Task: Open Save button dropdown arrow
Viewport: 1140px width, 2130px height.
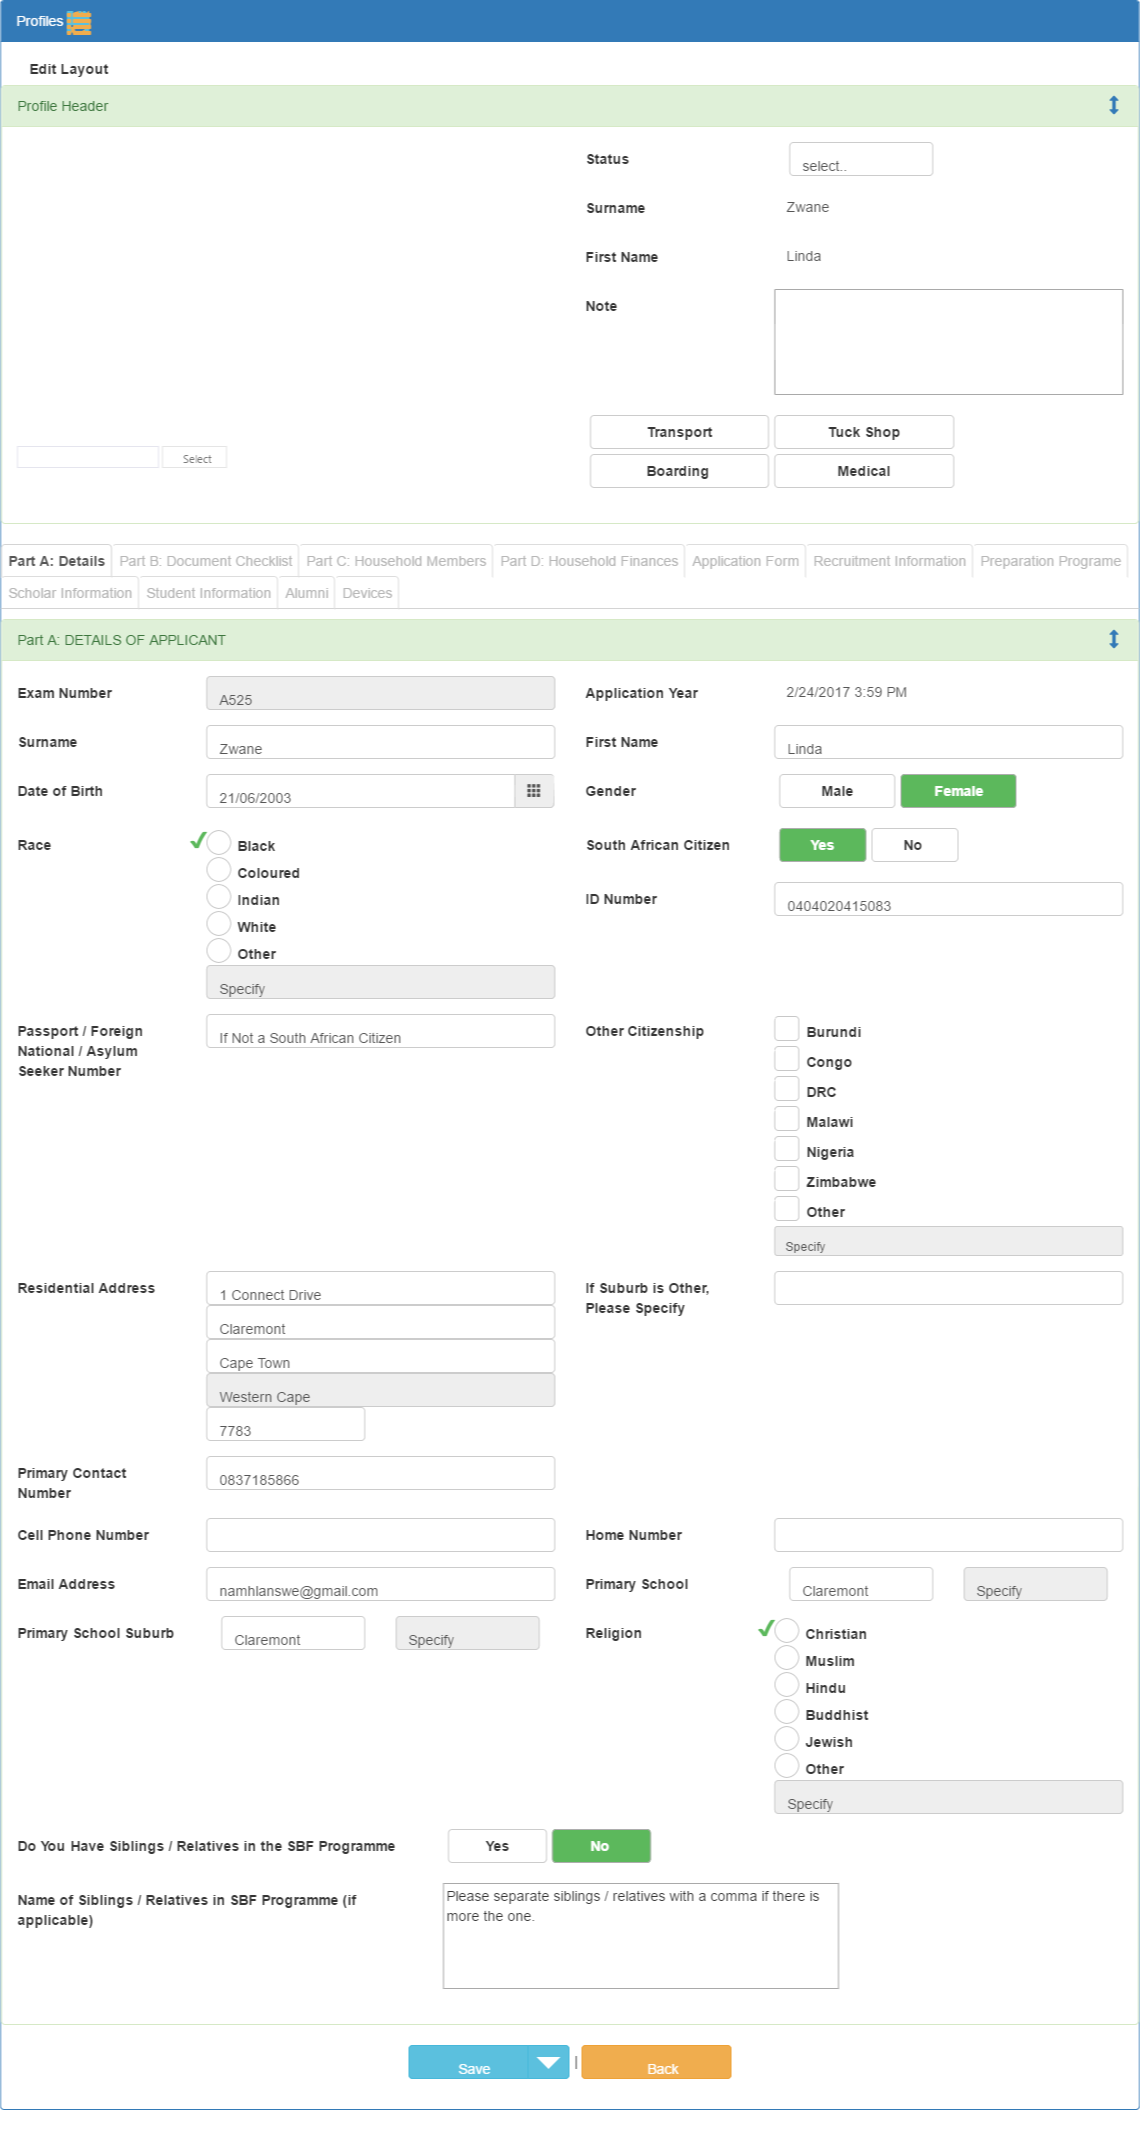Action: click(548, 2062)
